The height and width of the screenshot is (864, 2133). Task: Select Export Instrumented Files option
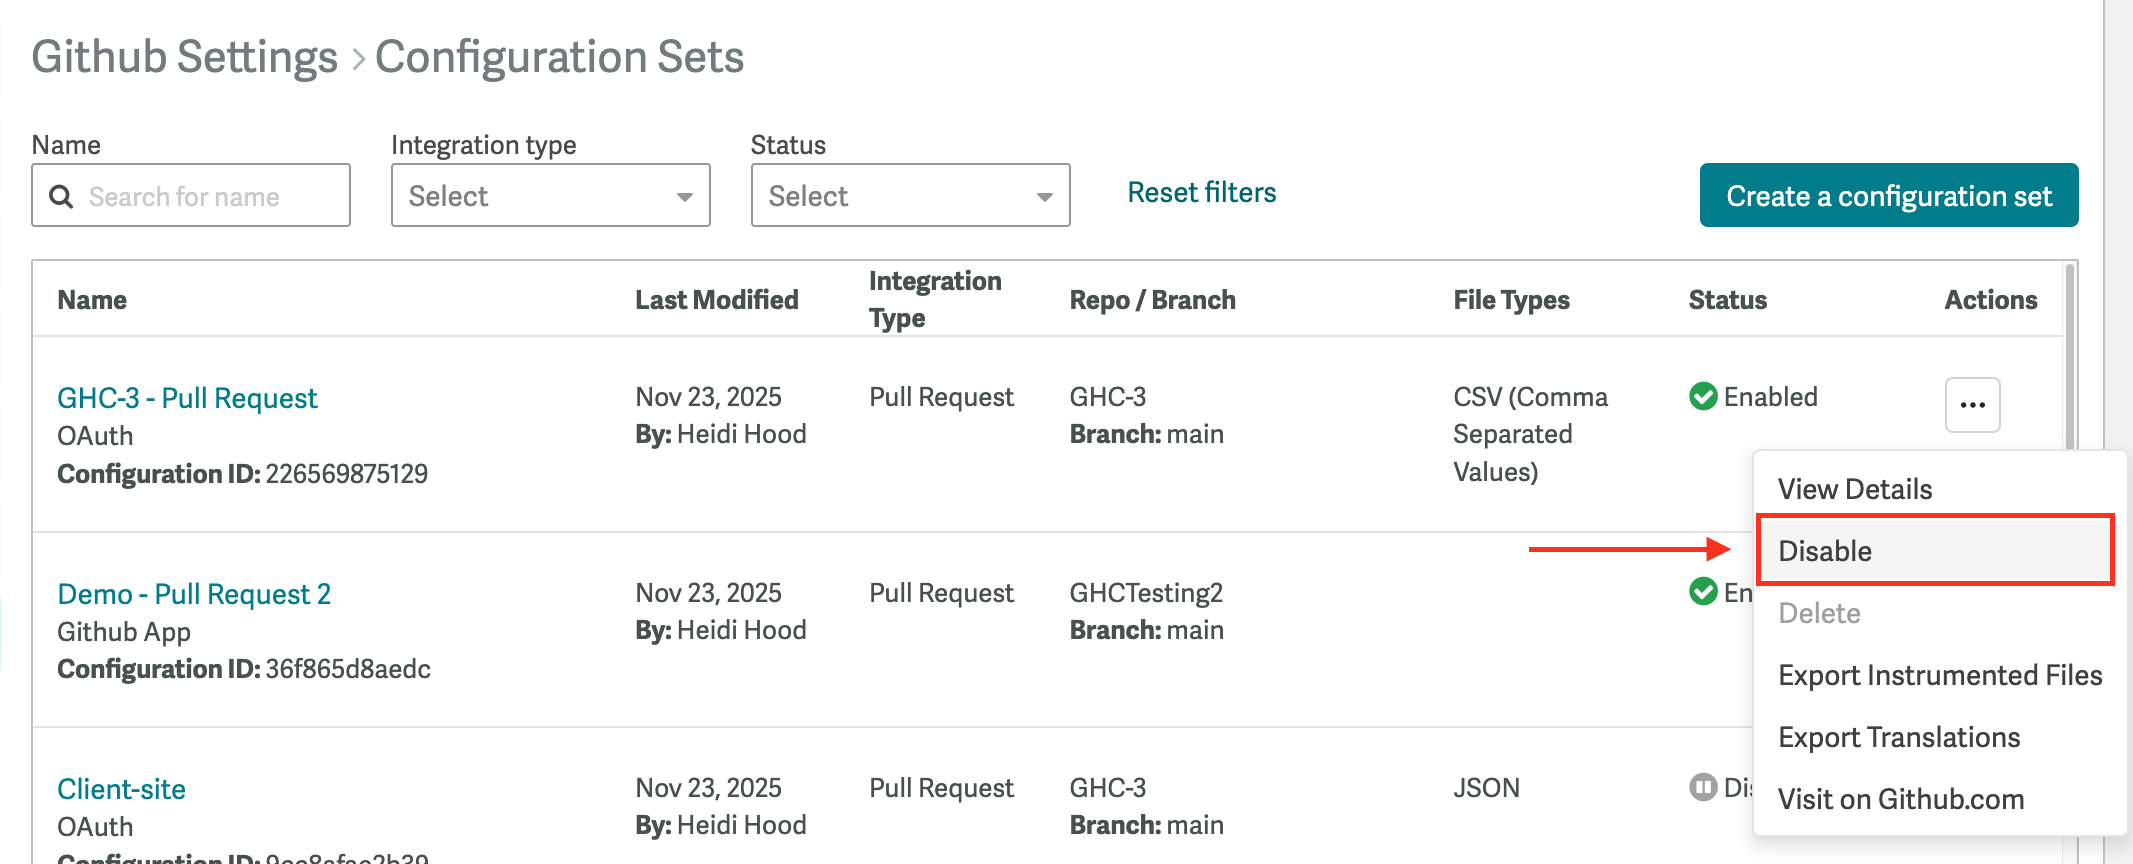(x=1939, y=675)
